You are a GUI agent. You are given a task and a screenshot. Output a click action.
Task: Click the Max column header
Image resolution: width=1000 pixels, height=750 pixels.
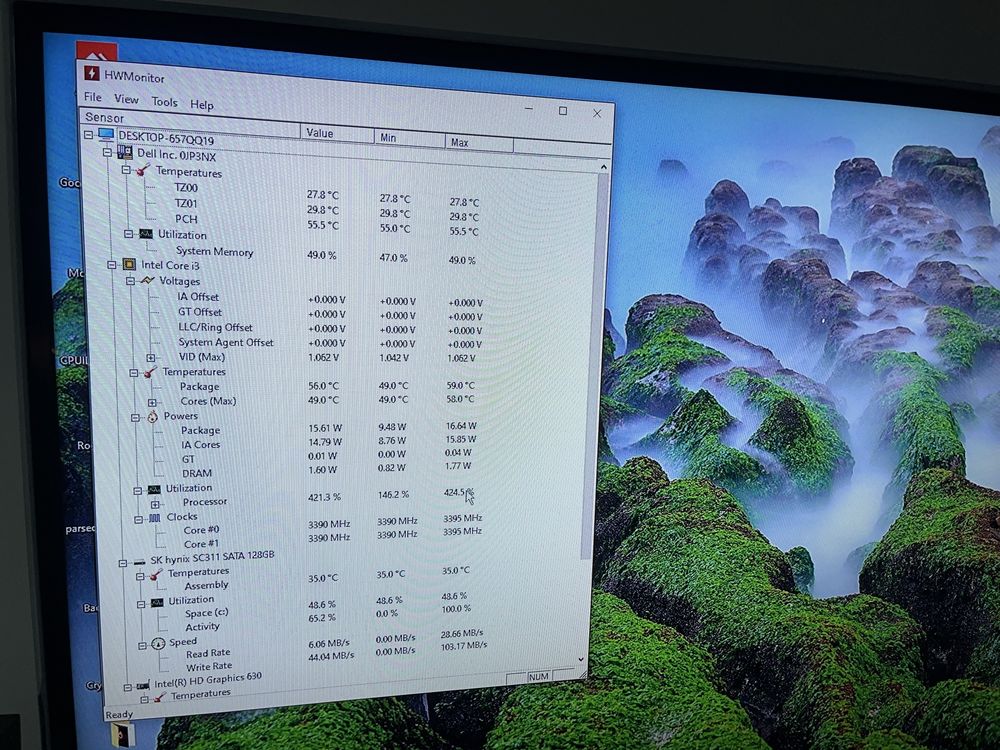coord(478,143)
